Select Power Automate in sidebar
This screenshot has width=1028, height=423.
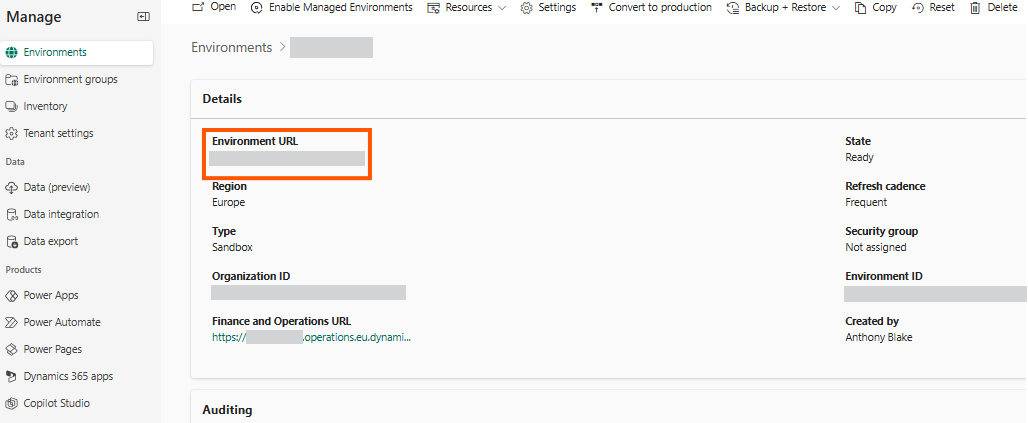click(62, 323)
